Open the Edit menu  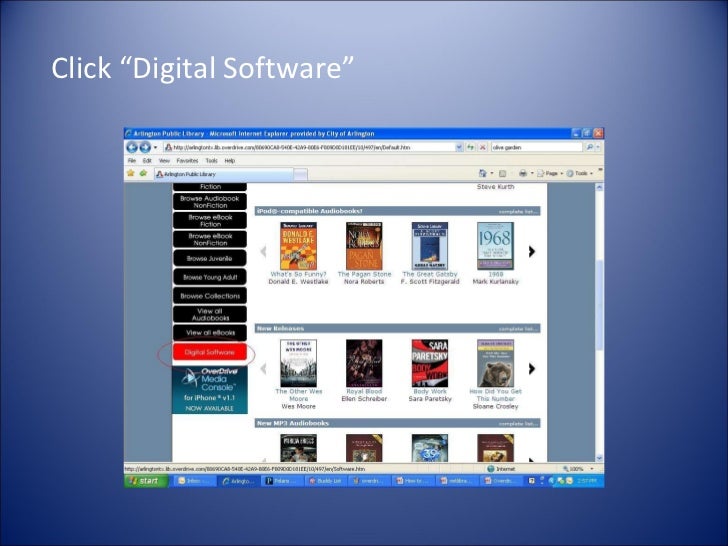point(147,161)
